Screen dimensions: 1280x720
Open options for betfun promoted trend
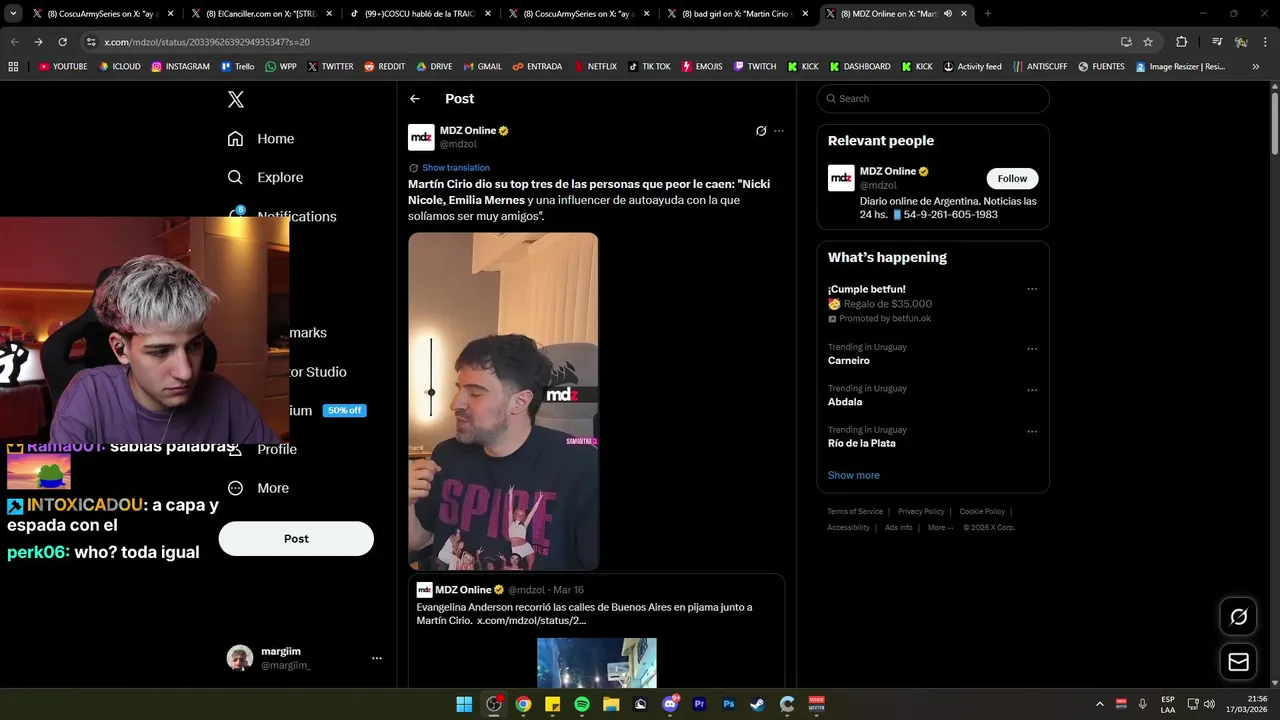coord(1032,289)
